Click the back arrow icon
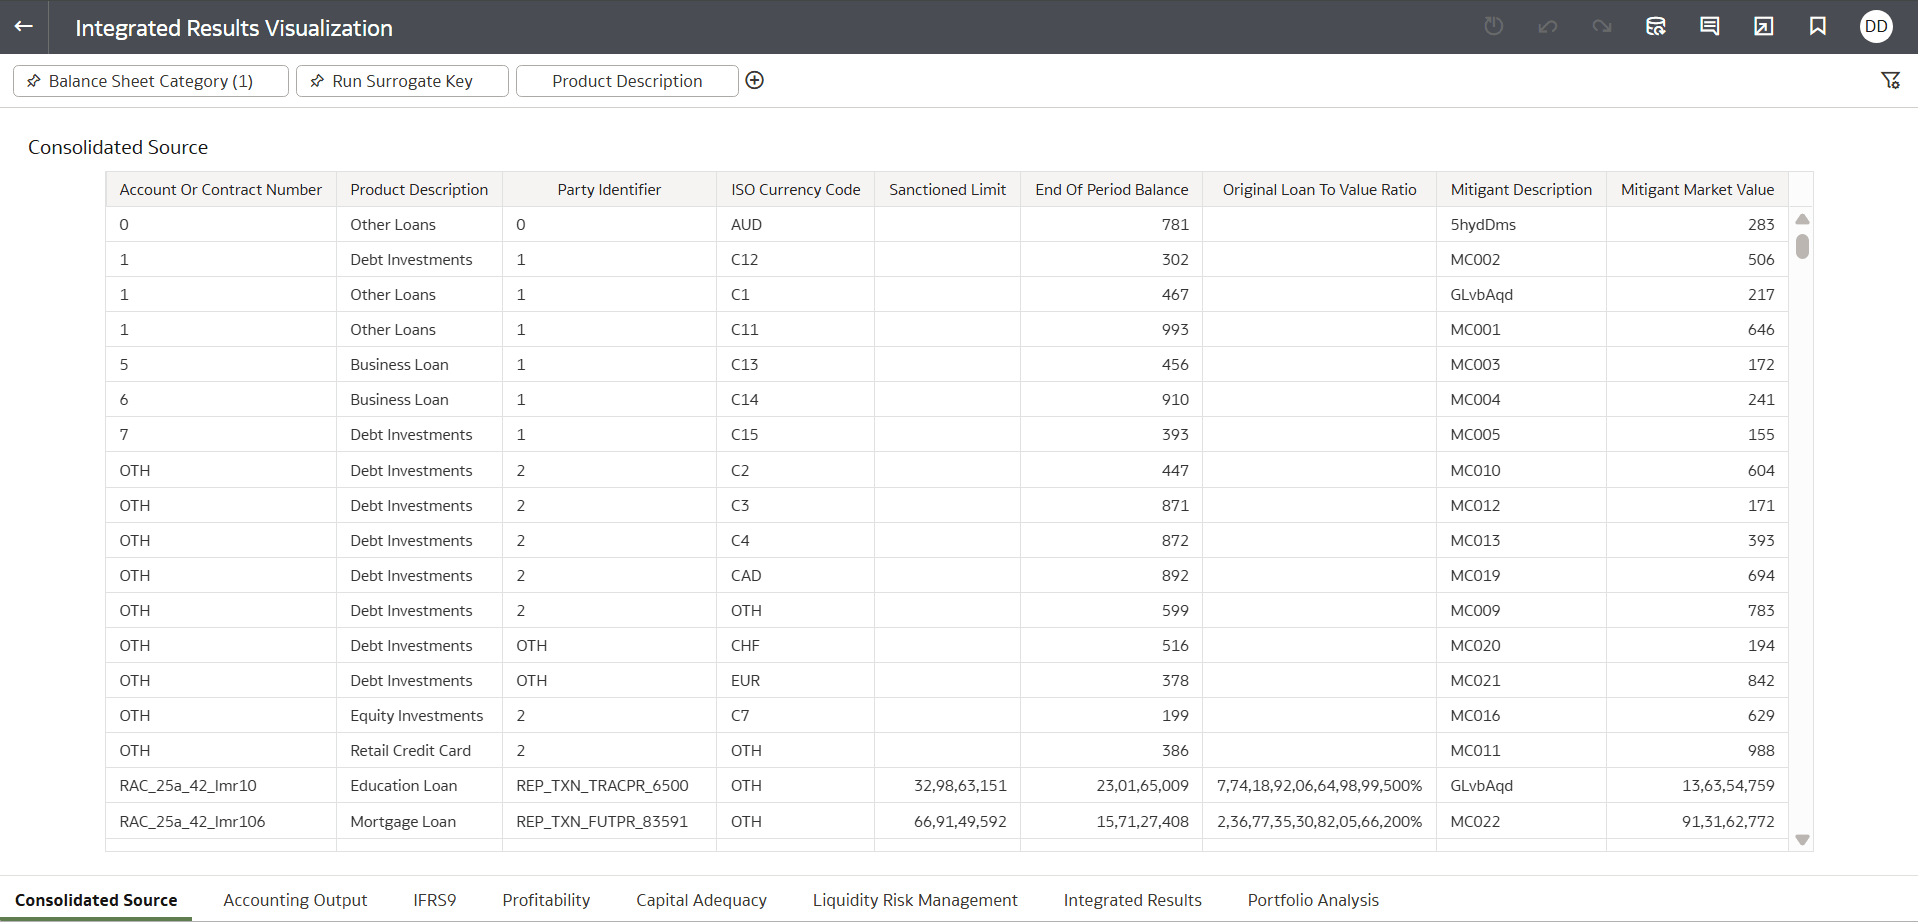Image resolution: width=1918 pixels, height=922 pixels. coord(24,26)
